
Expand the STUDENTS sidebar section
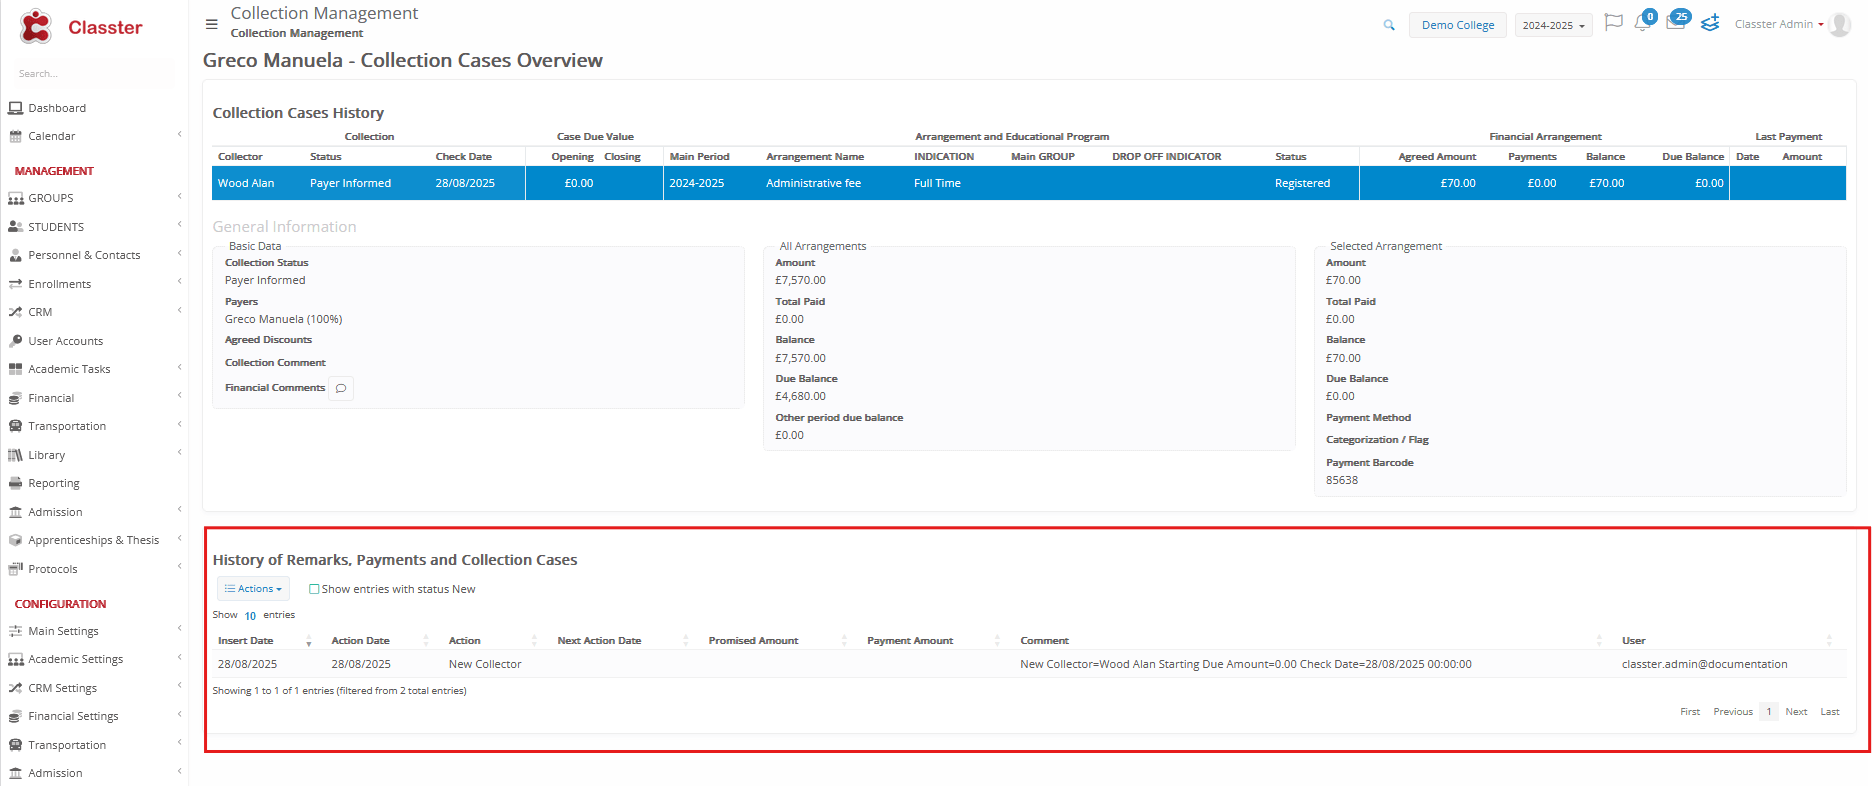coord(56,227)
